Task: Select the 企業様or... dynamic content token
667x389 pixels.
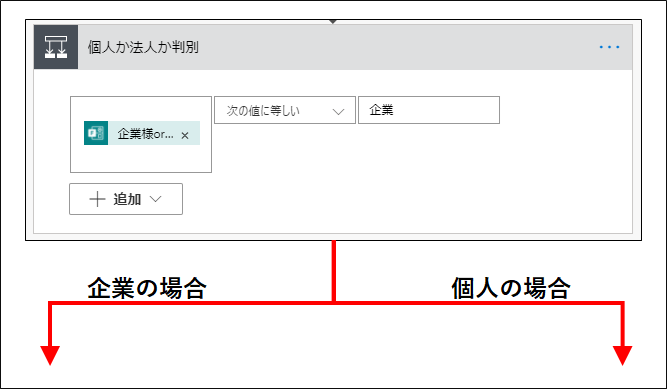Action: [142, 133]
